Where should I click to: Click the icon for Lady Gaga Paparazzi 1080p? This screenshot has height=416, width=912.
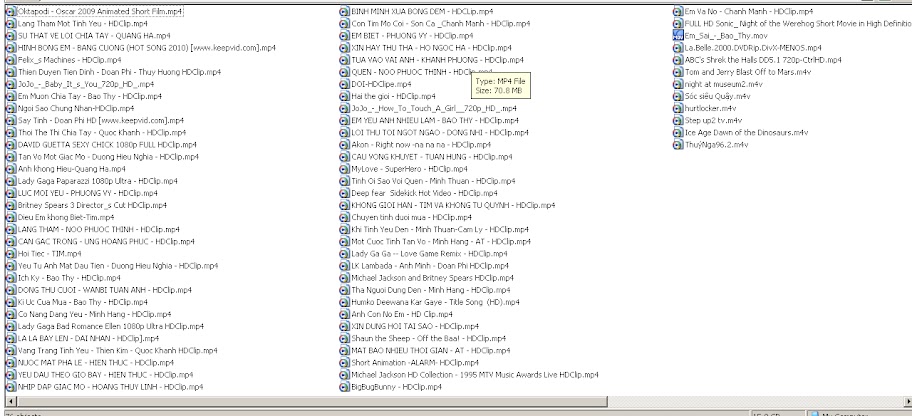tap(10, 180)
